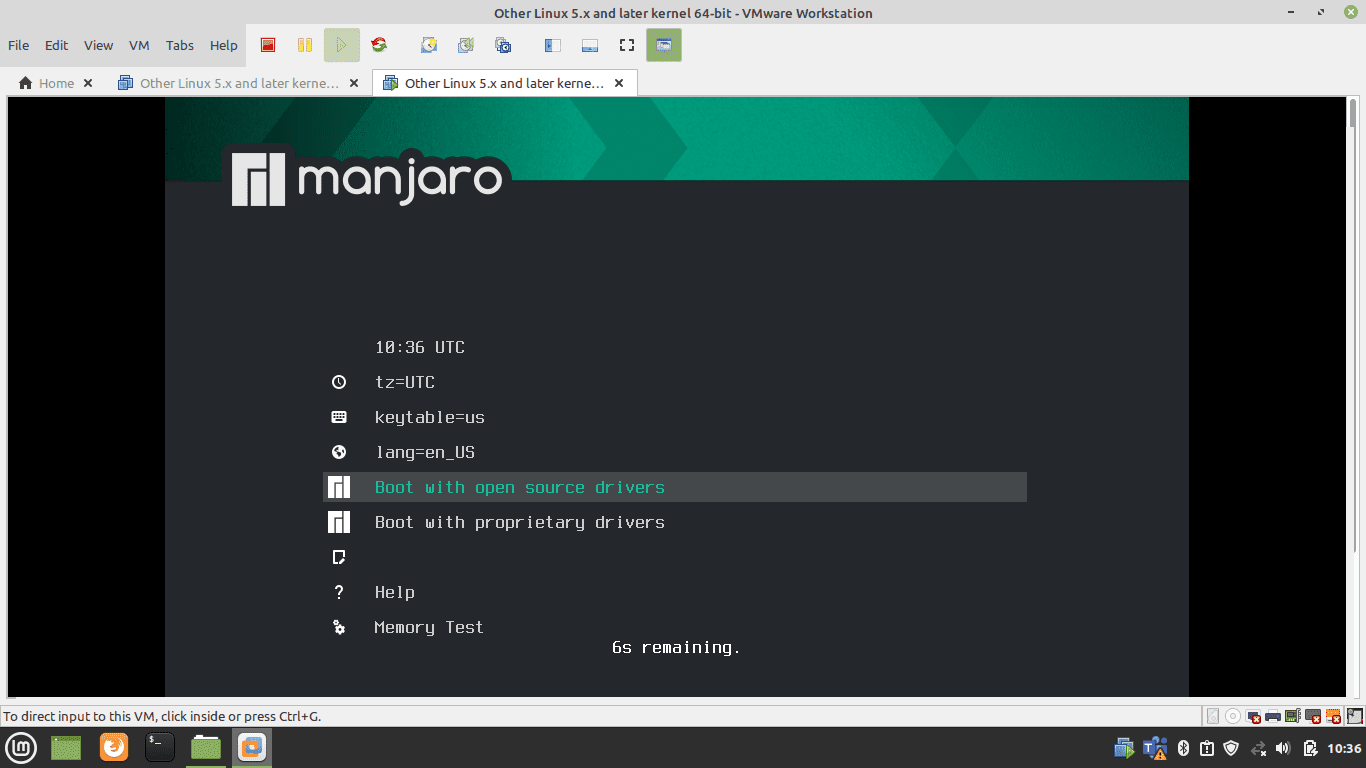Viewport: 1366px width, 768px height.
Task: Open the Bluetooth tray icon
Action: 1182,748
